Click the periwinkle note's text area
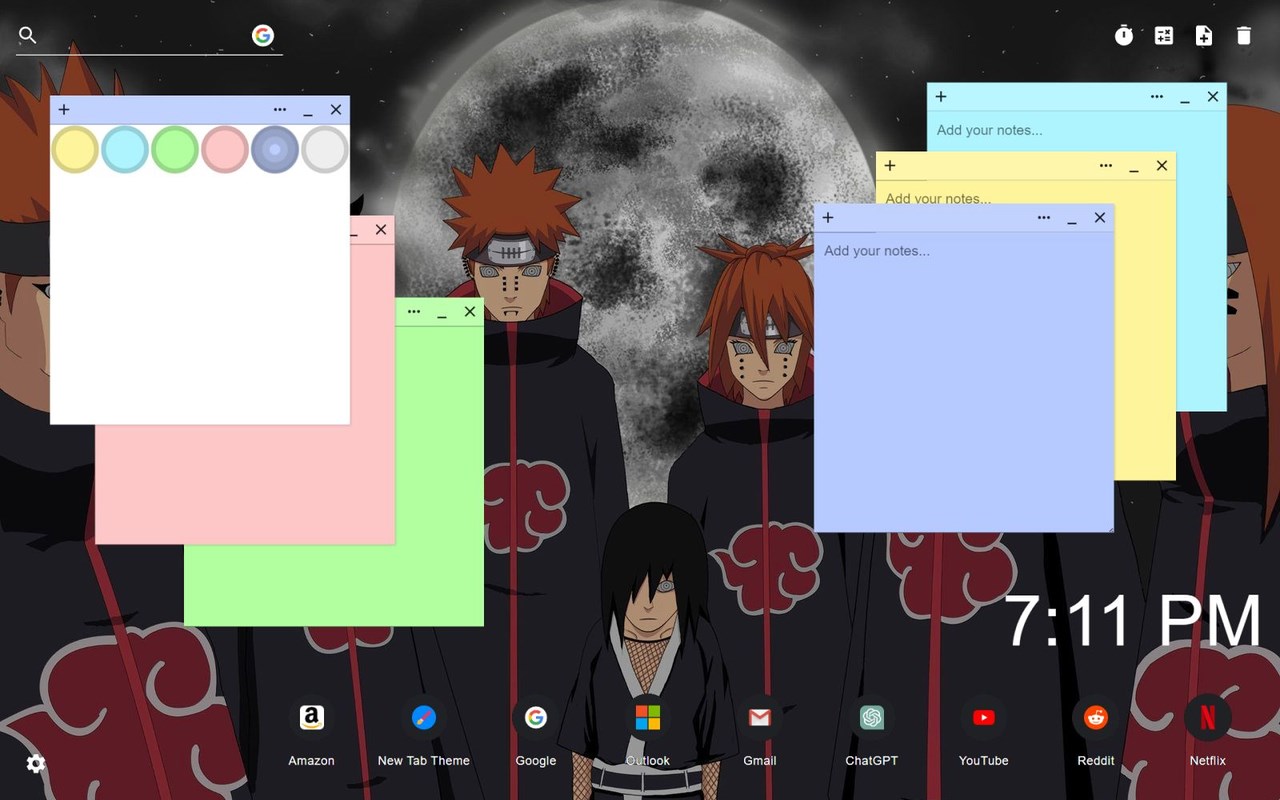This screenshot has width=1280, height=800. click(964, 382)
